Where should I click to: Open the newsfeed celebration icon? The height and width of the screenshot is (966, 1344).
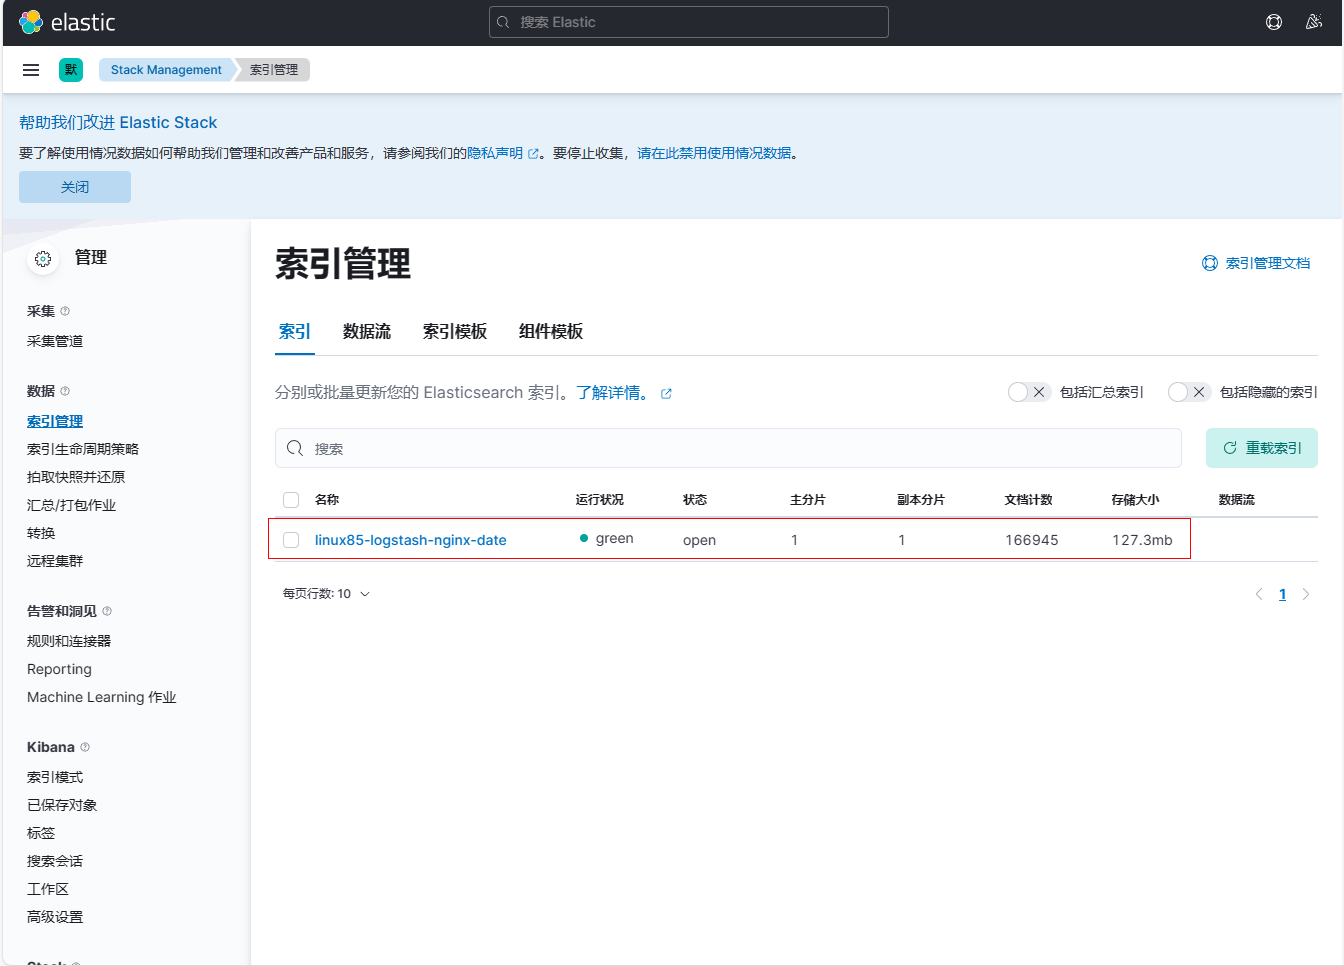coord(1314,22)
